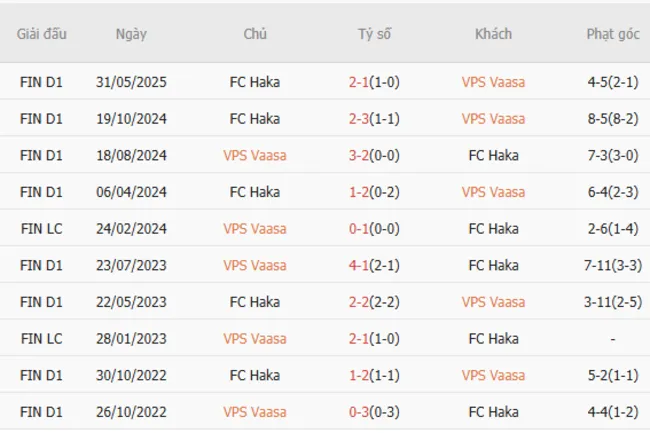Click the 'Giải đấu' column header
Viewport: 650px width, 433px height.
(42, 34)
